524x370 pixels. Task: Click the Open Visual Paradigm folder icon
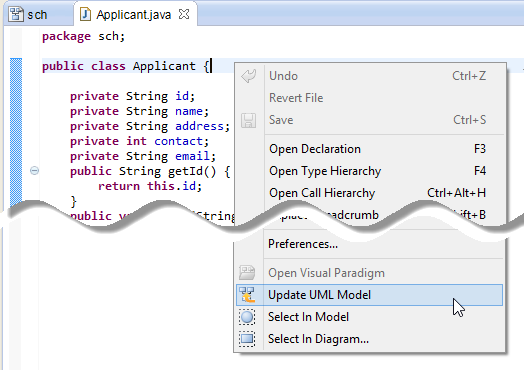(x=247, y=273)
